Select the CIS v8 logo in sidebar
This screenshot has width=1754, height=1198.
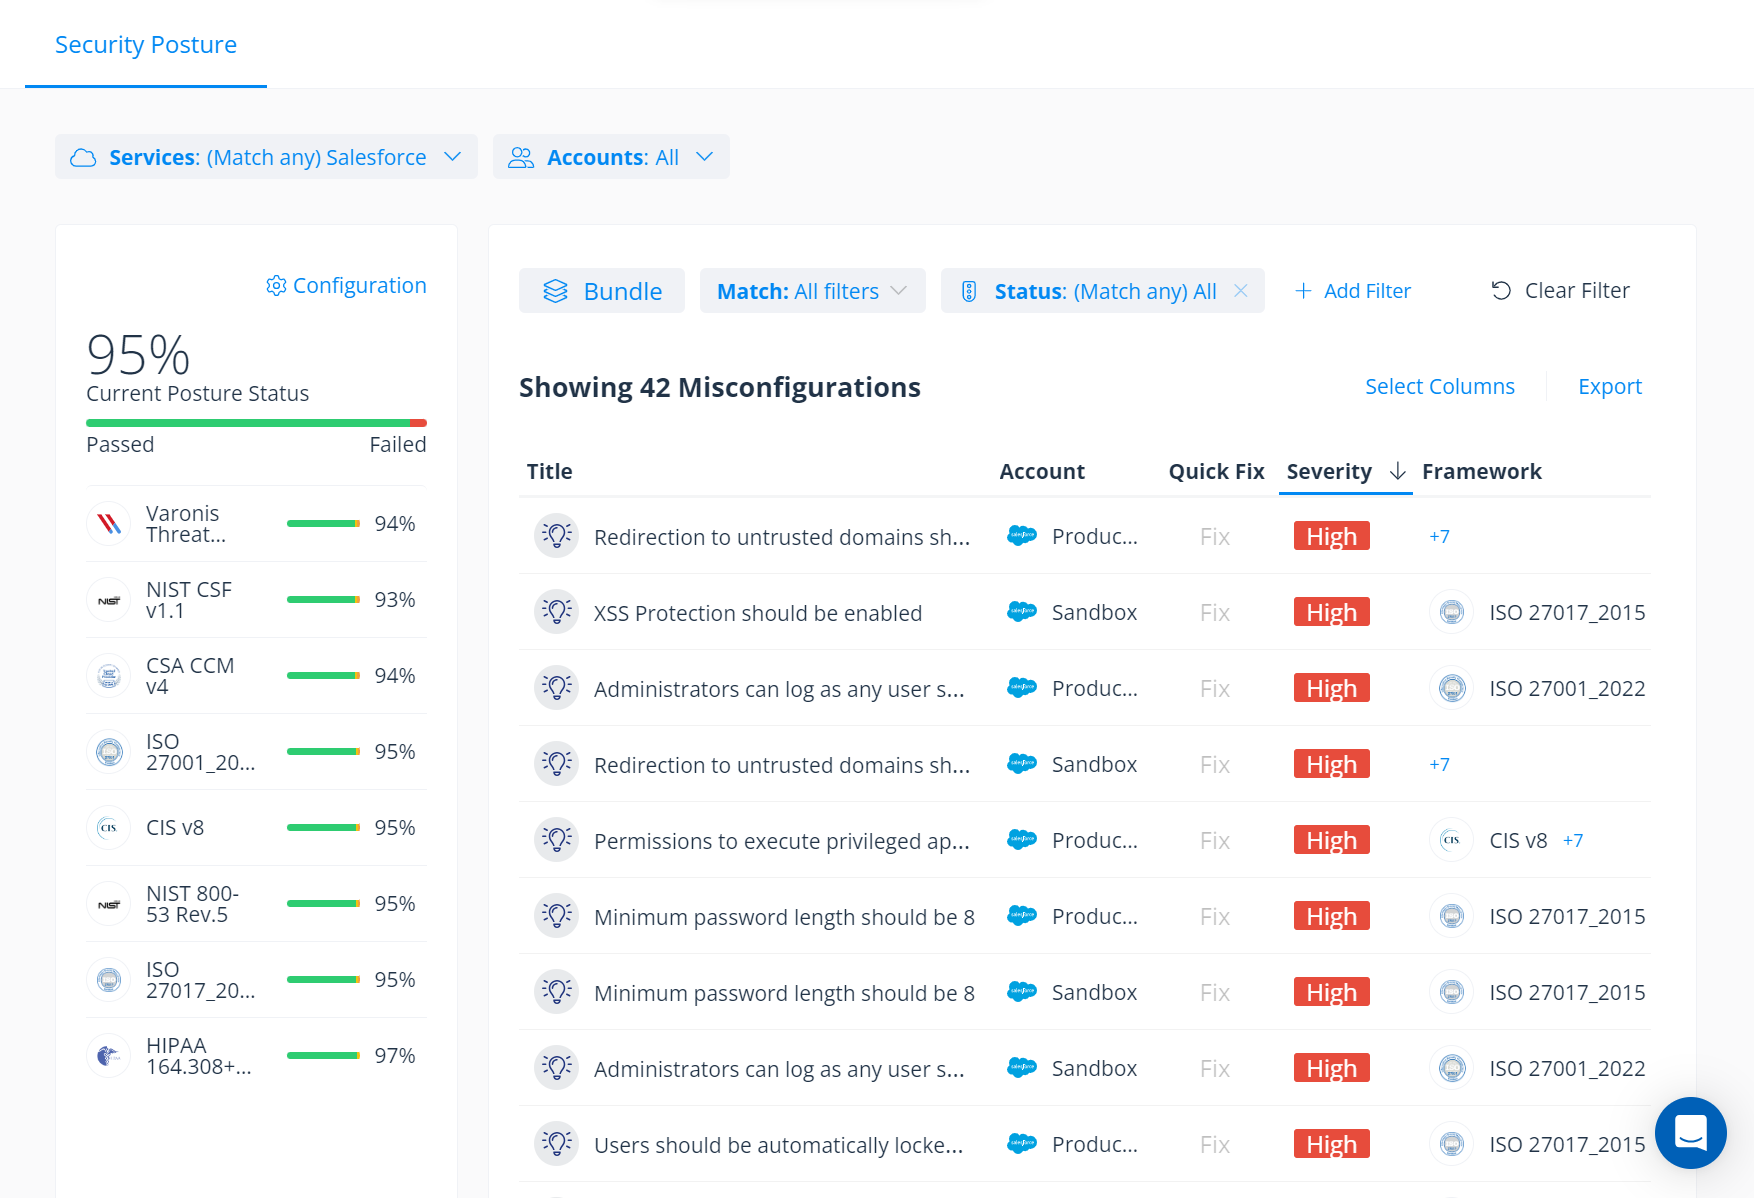pos(109,828)
